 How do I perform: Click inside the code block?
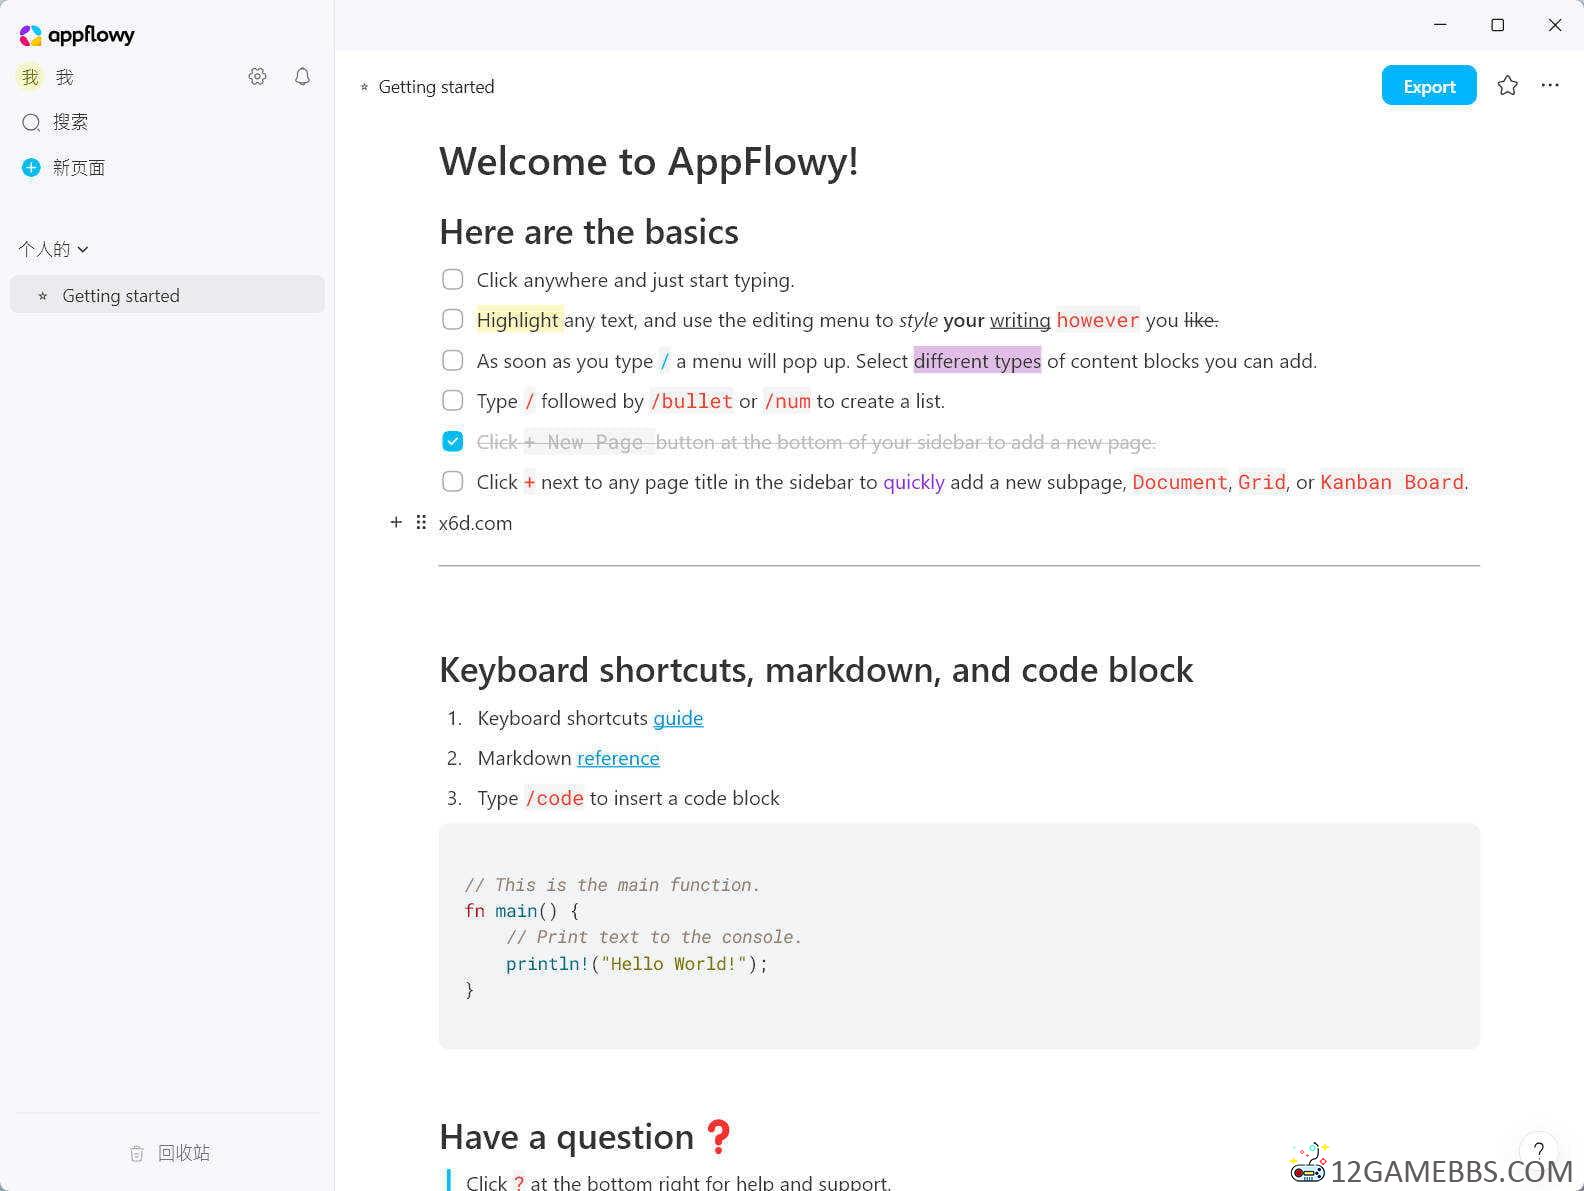(x=959, y=936)
